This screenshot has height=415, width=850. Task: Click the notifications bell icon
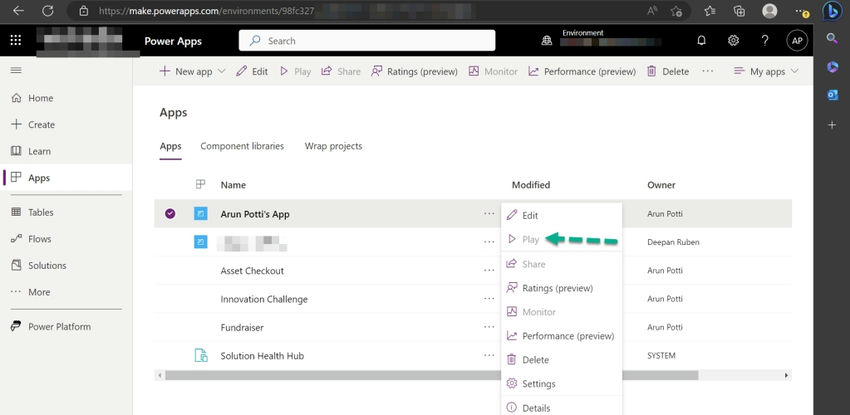coord(701,41)
